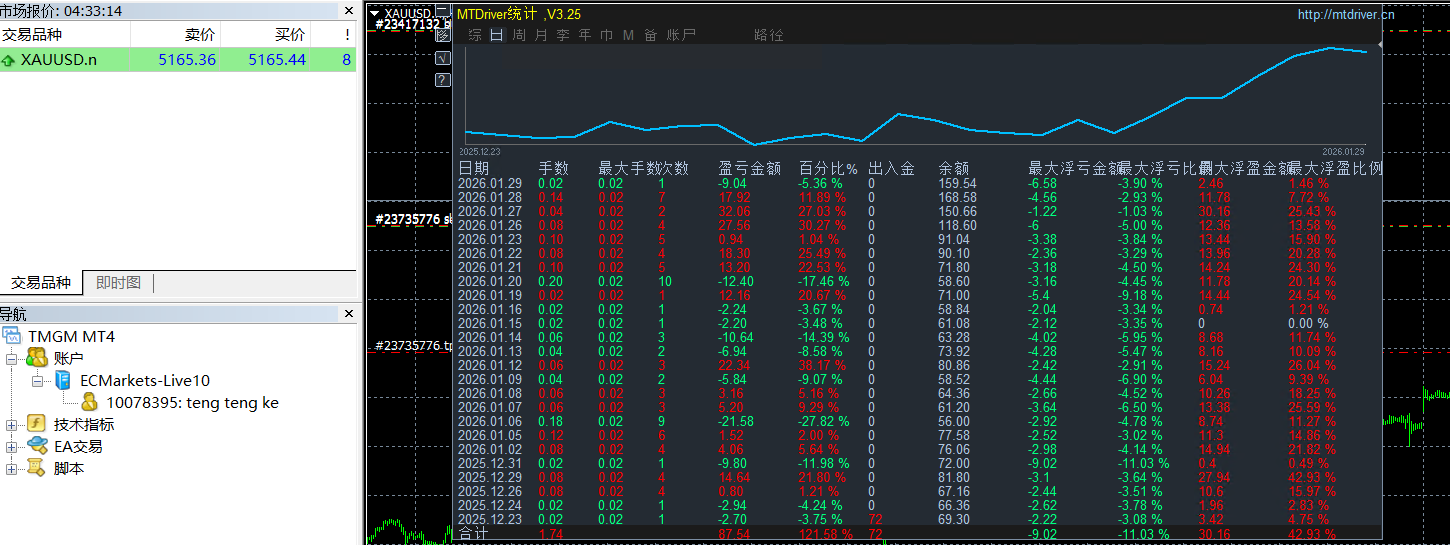Click the 买价 column header
Screen dimensions: 1450x545
click(x=290, y=34)
